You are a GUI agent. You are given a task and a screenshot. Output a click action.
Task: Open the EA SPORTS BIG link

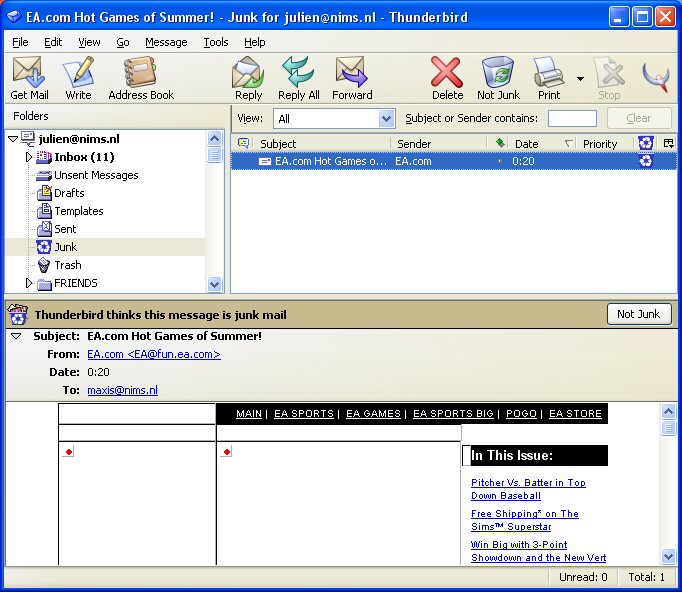453,414
